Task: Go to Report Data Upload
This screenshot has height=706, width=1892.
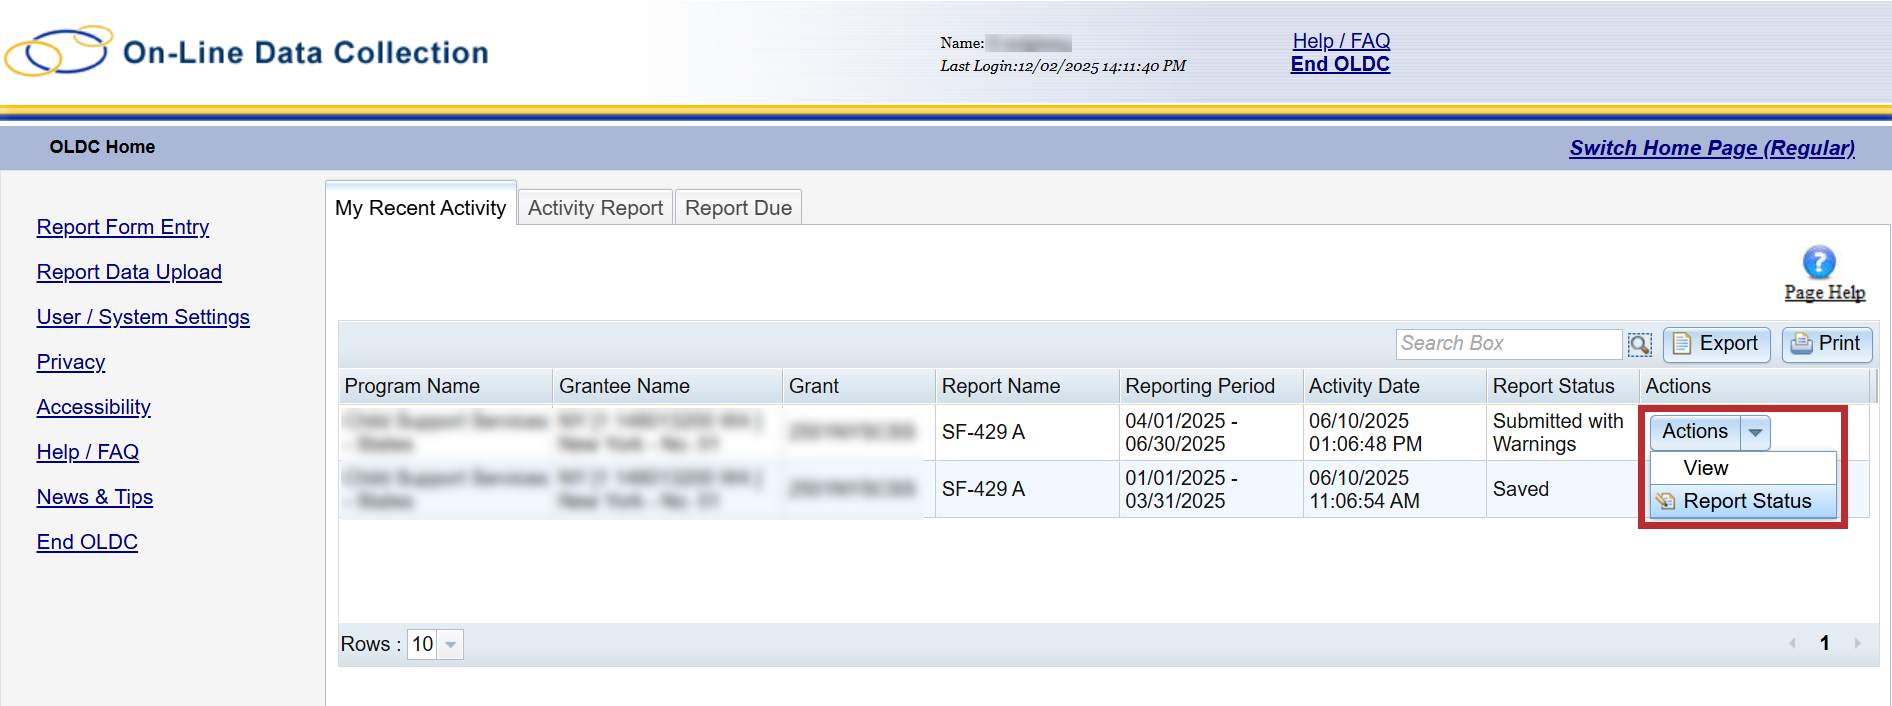Action: click(x=129, y=272)
